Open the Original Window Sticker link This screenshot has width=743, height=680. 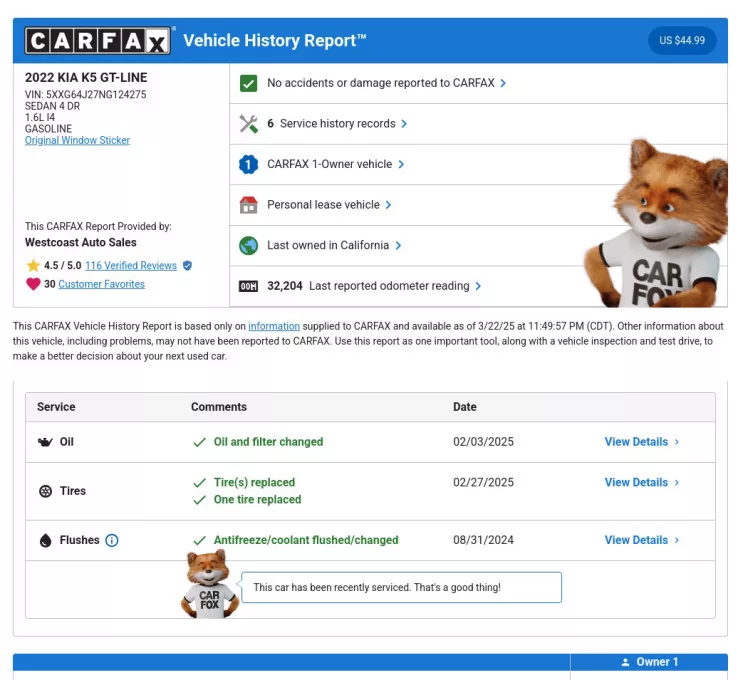(77, 141)
